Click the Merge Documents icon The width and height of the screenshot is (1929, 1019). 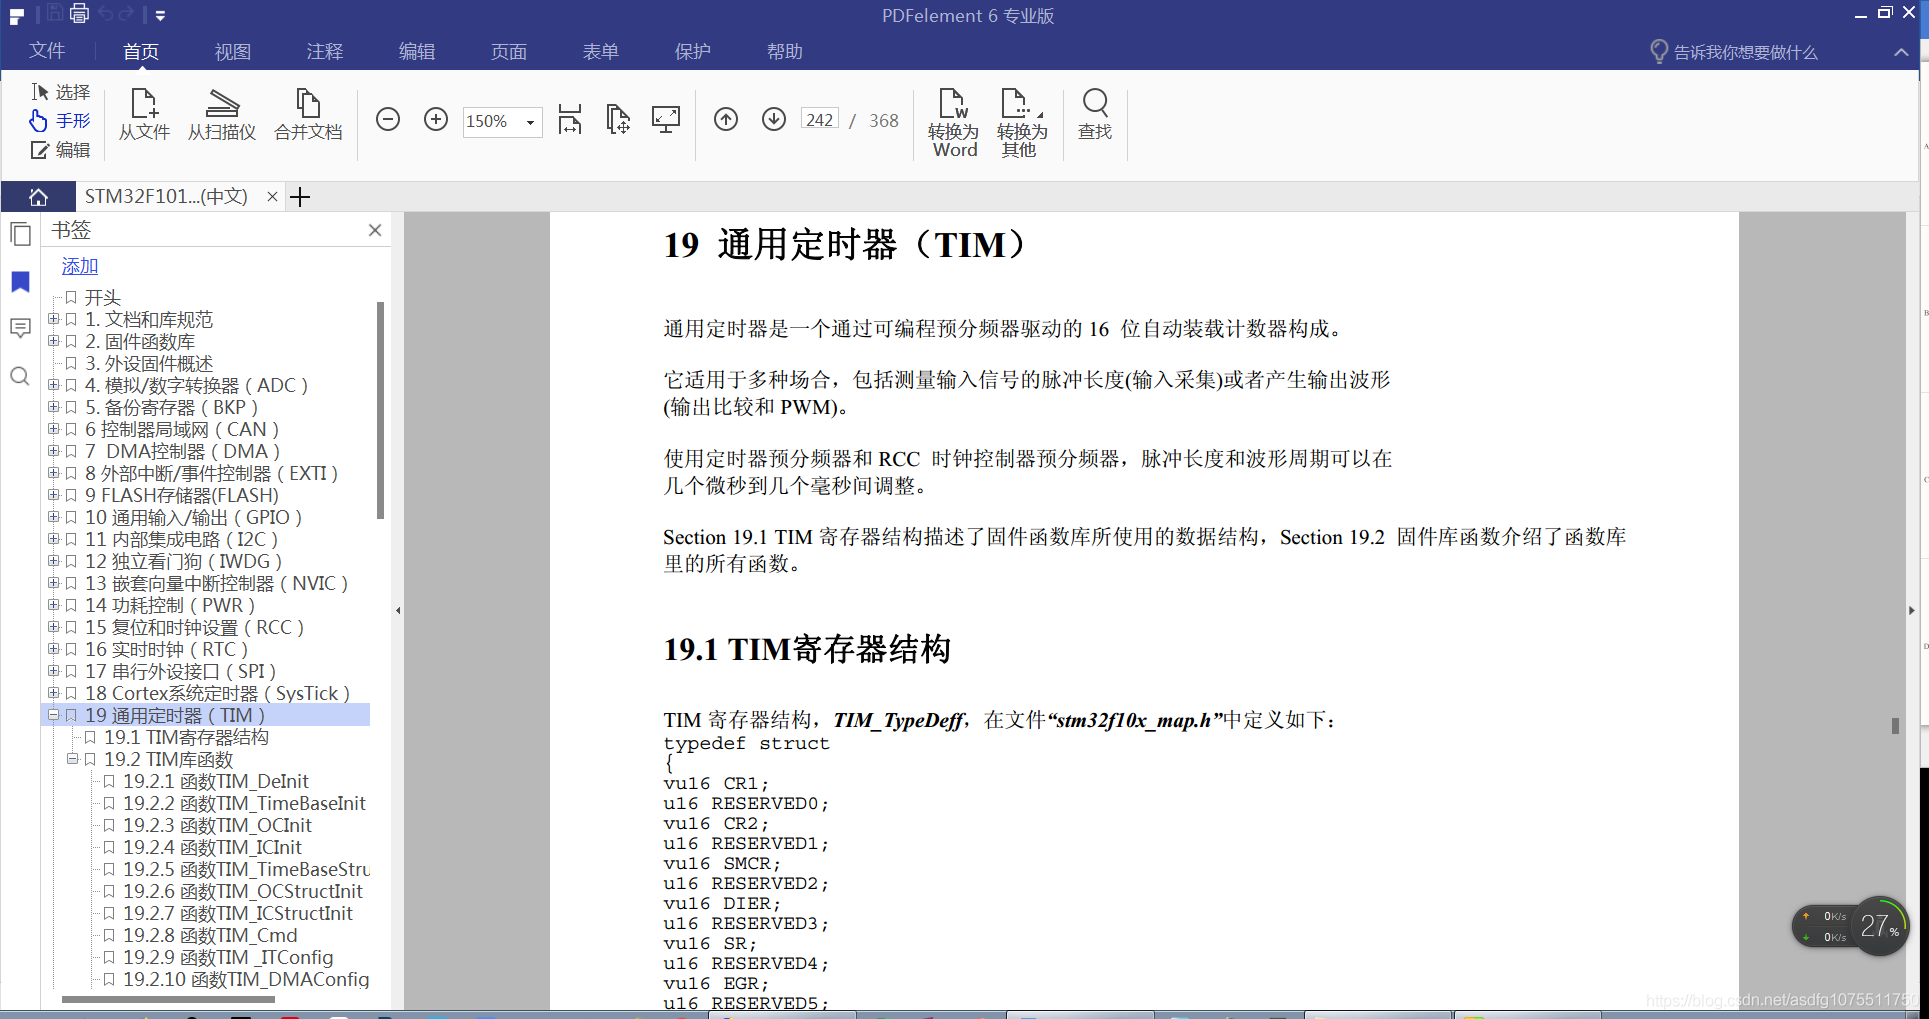tap(308, 115)
